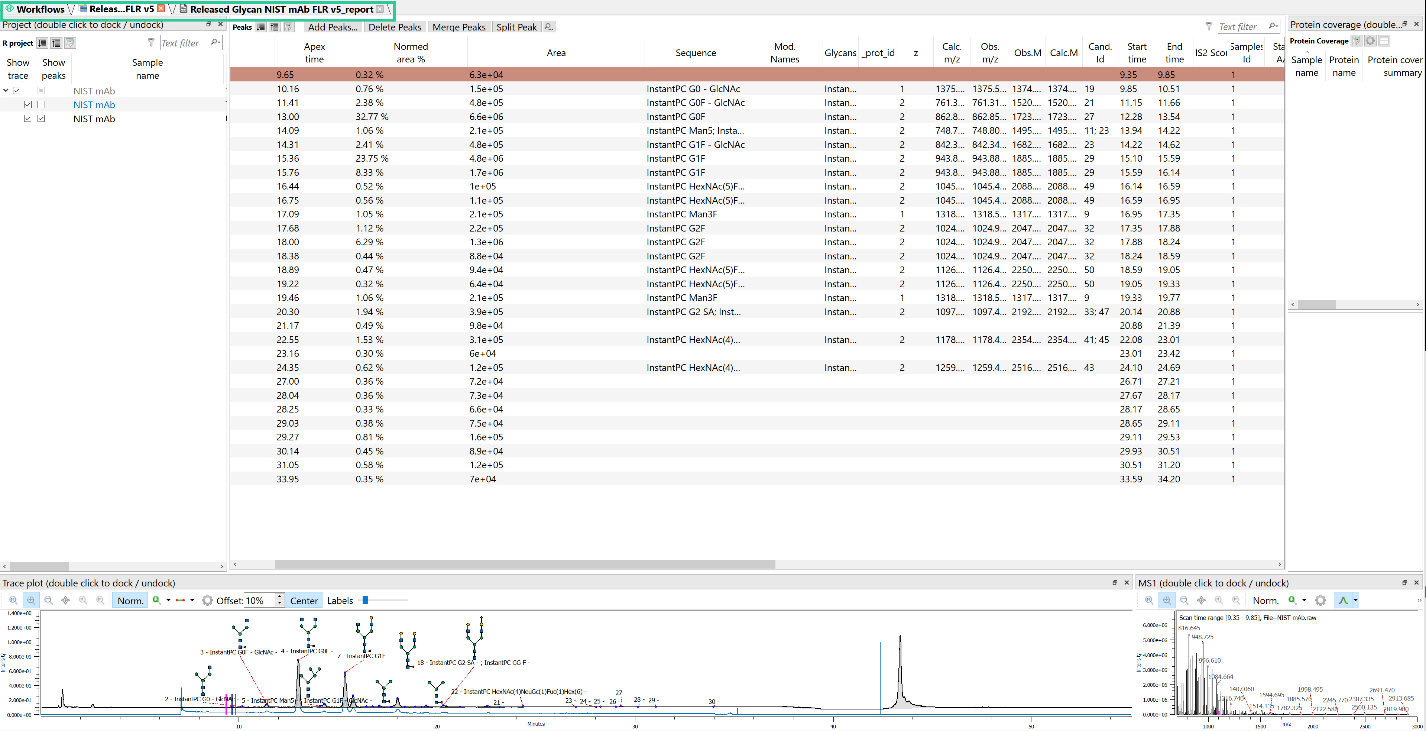
Task: Undock the Project panel with float icon
Action: 208,25
